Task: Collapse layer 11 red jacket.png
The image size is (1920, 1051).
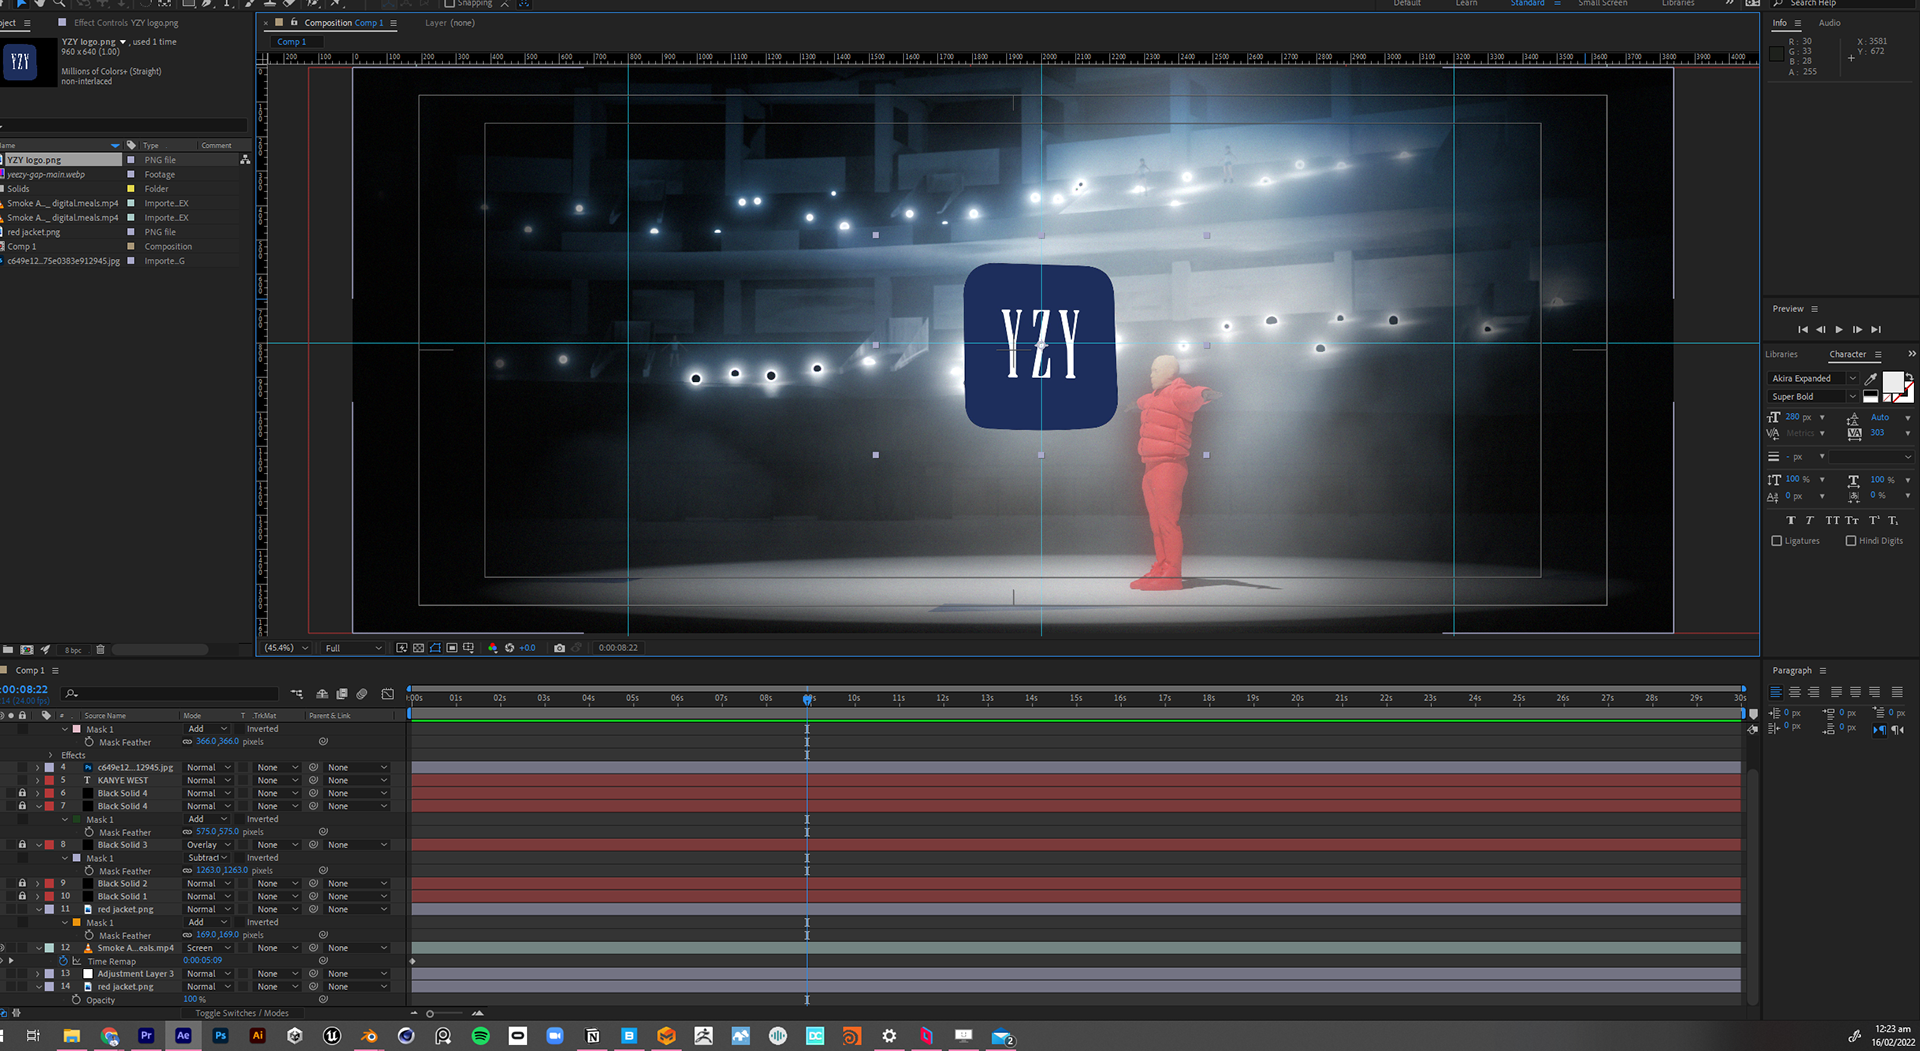Action: 38,909
